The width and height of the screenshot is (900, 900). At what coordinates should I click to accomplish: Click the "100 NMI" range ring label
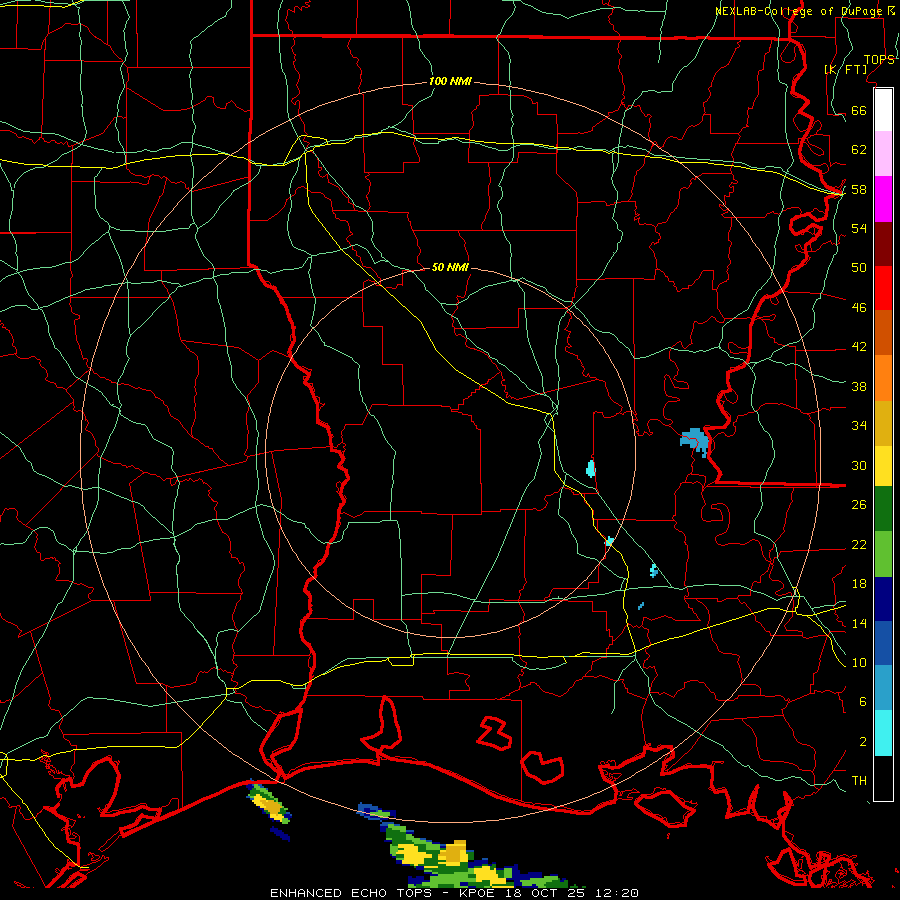[x=450, y=82]
